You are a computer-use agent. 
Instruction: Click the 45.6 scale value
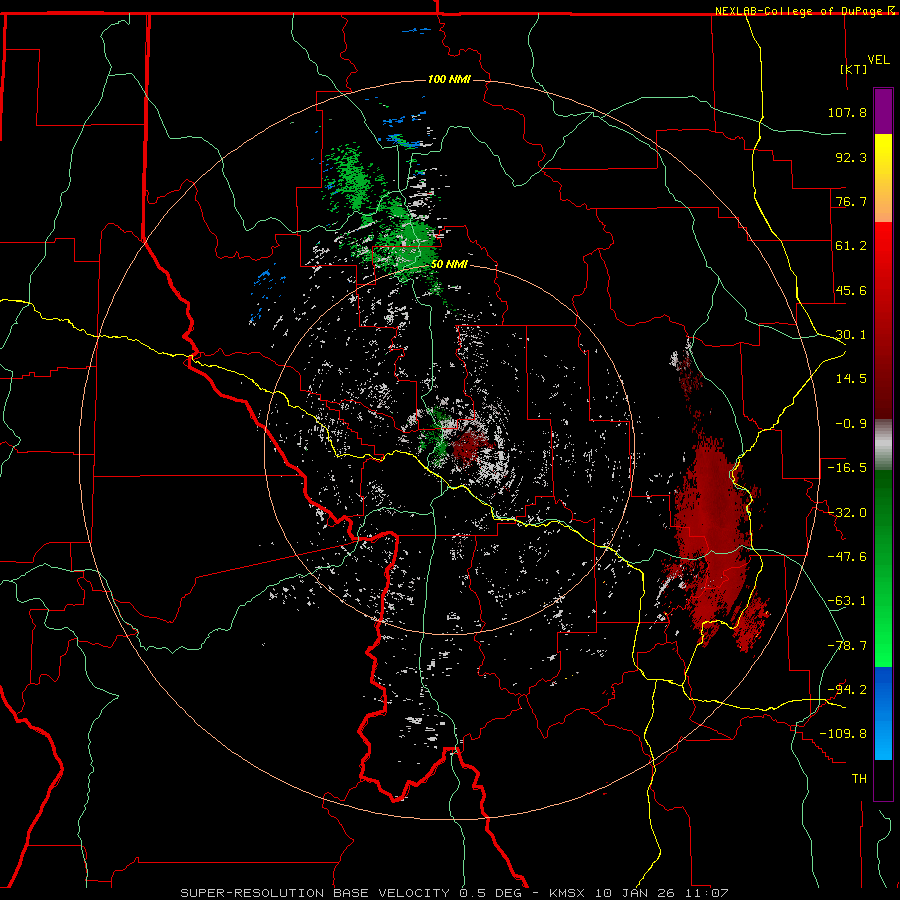851,290
